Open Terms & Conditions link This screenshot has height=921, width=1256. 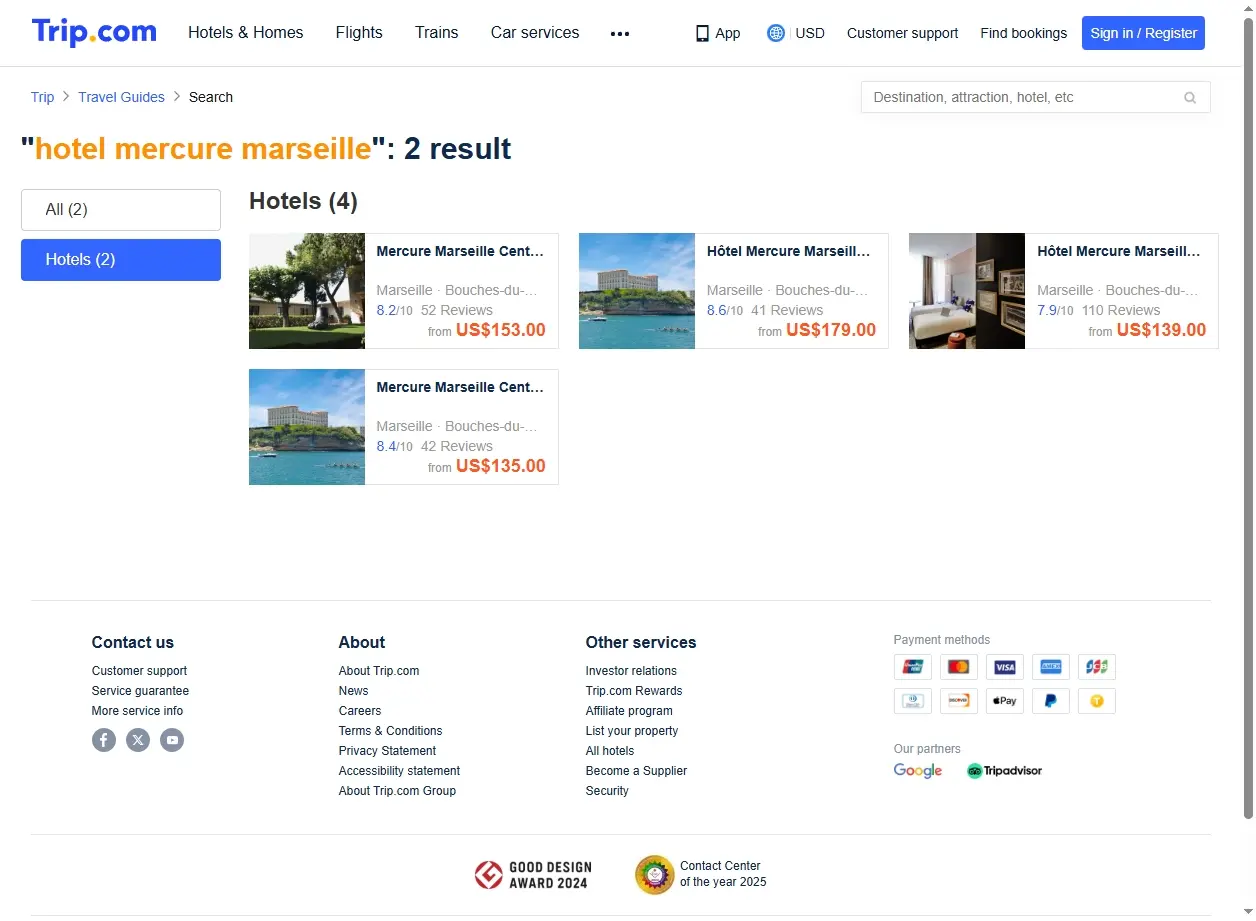coord(390,731)
